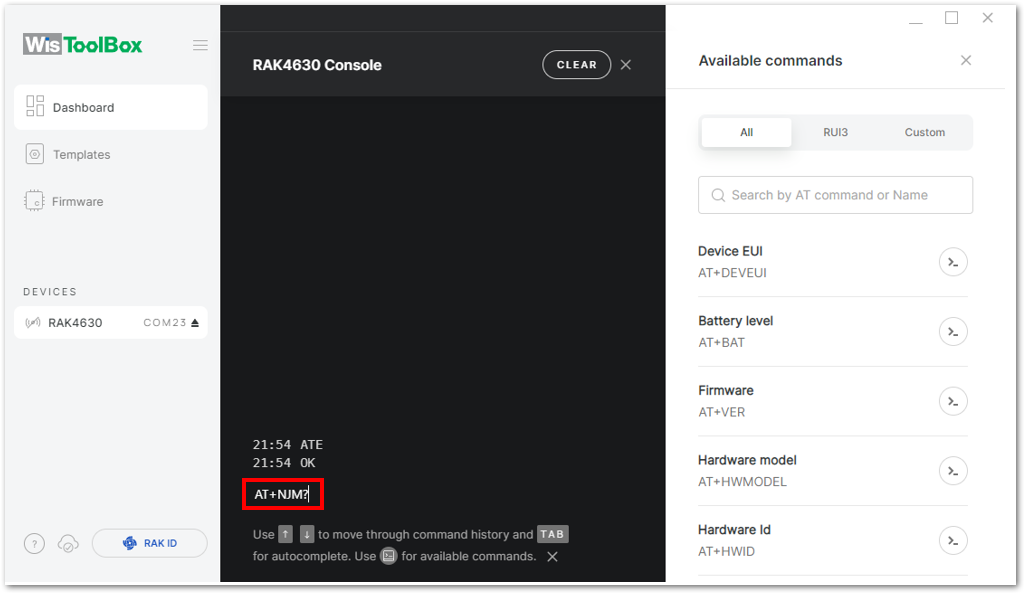Close the Available commands panel
Image resolution: width=1025 pixels, height=594 pixels.
[966, 60]
